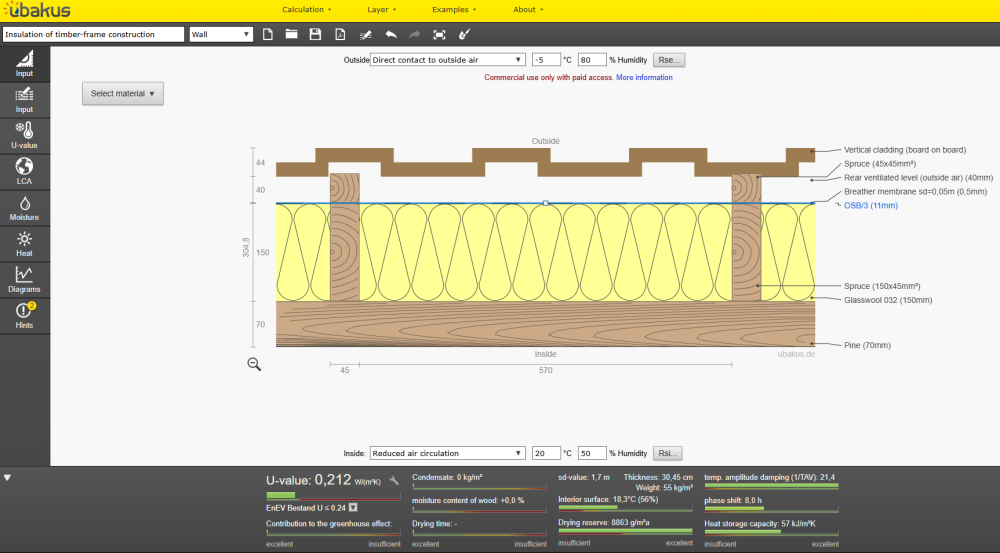
Task: Click the wrench icon beside the U-value
Action: 394,481
